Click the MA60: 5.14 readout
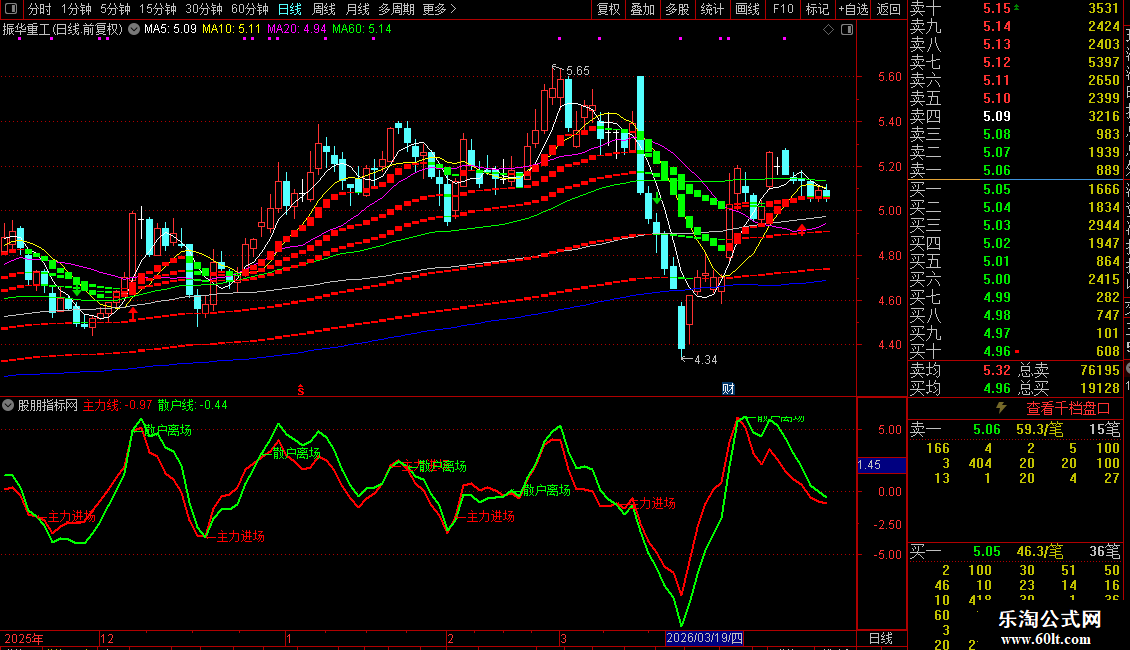1130x650 pixels. coord(362,30)
